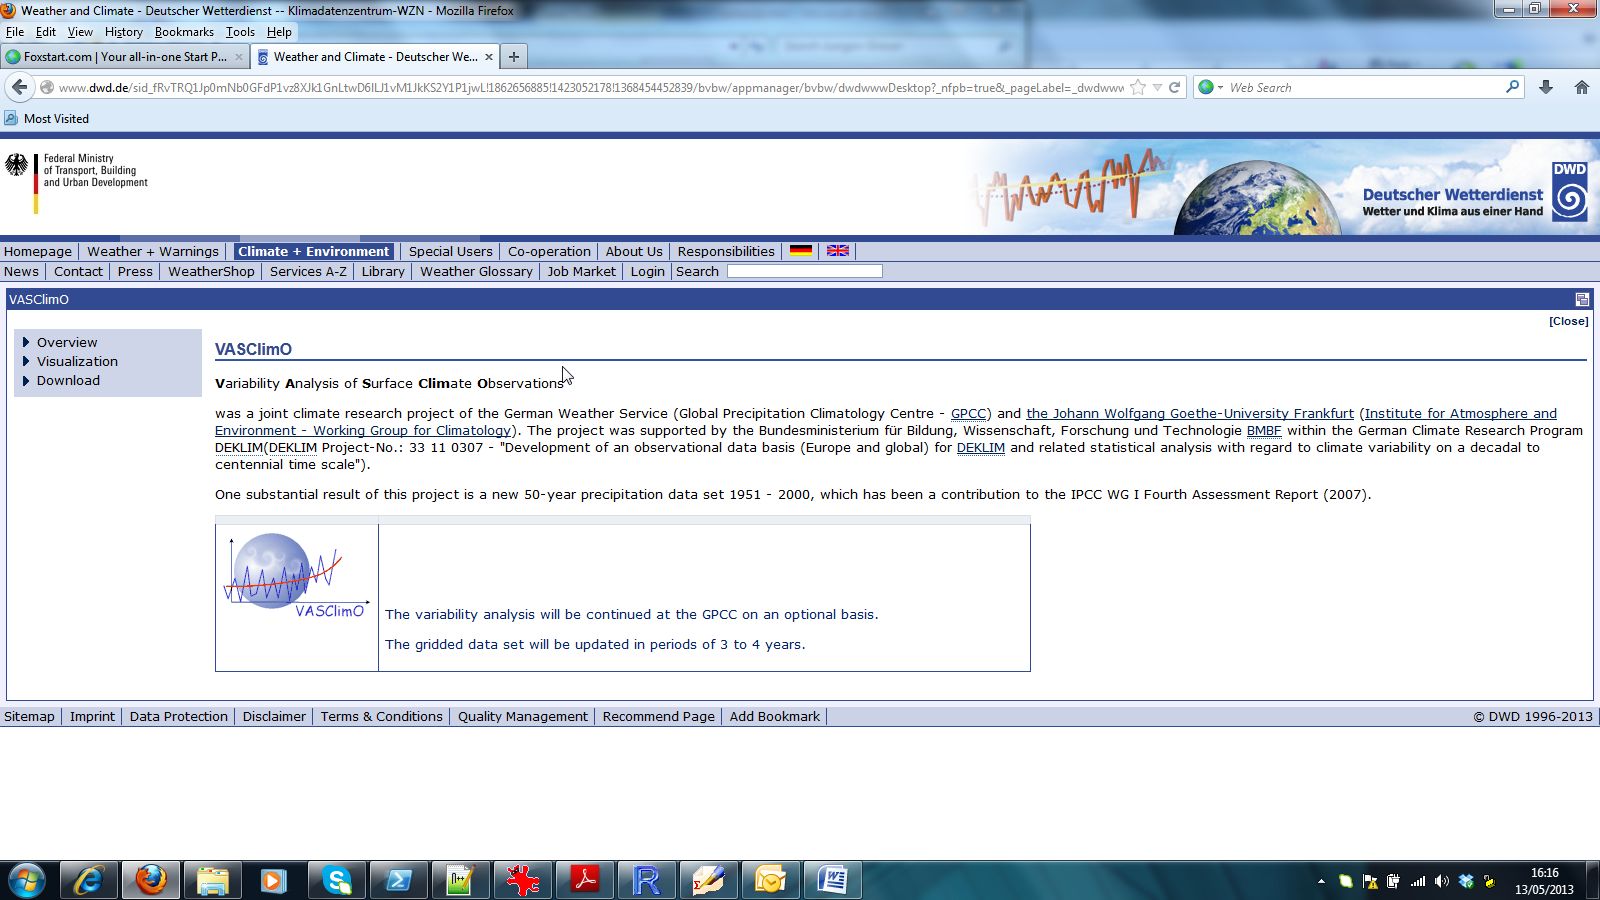Switch to English via UK flag icon
Image resolution: width=1600 pixels, height=900 pixels.
pyautogui.click(x=838, y=251)
